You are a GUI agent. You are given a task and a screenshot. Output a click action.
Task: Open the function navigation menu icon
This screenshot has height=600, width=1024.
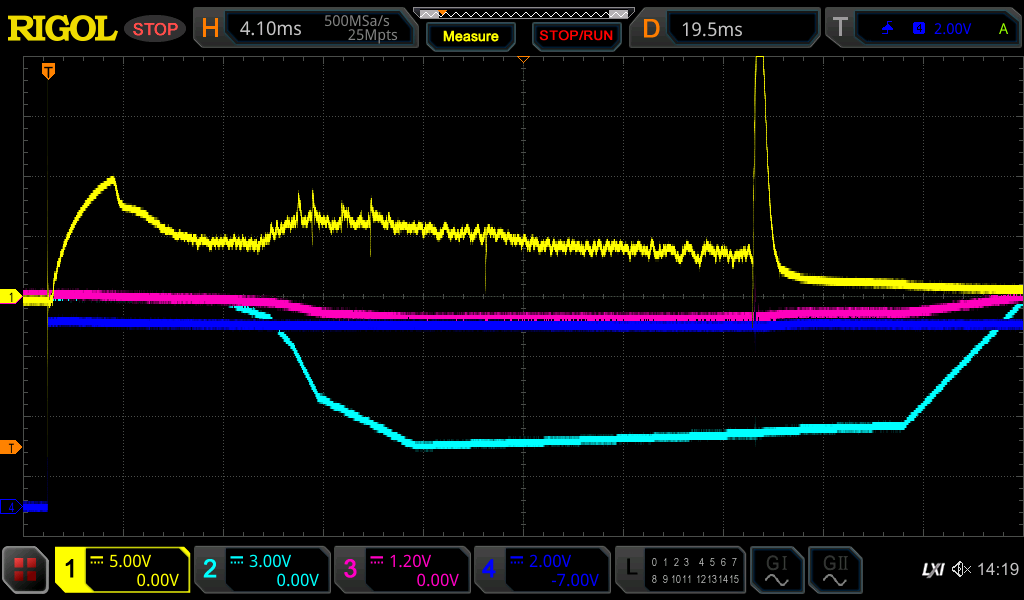[25, 570]
